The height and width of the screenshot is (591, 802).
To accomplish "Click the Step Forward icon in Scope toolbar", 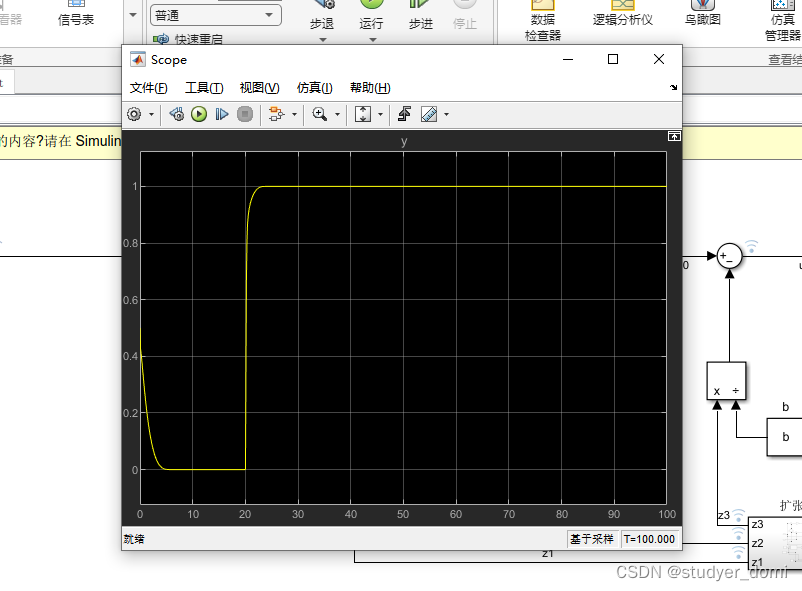I will pyautogui.click(x=221, y=114).
